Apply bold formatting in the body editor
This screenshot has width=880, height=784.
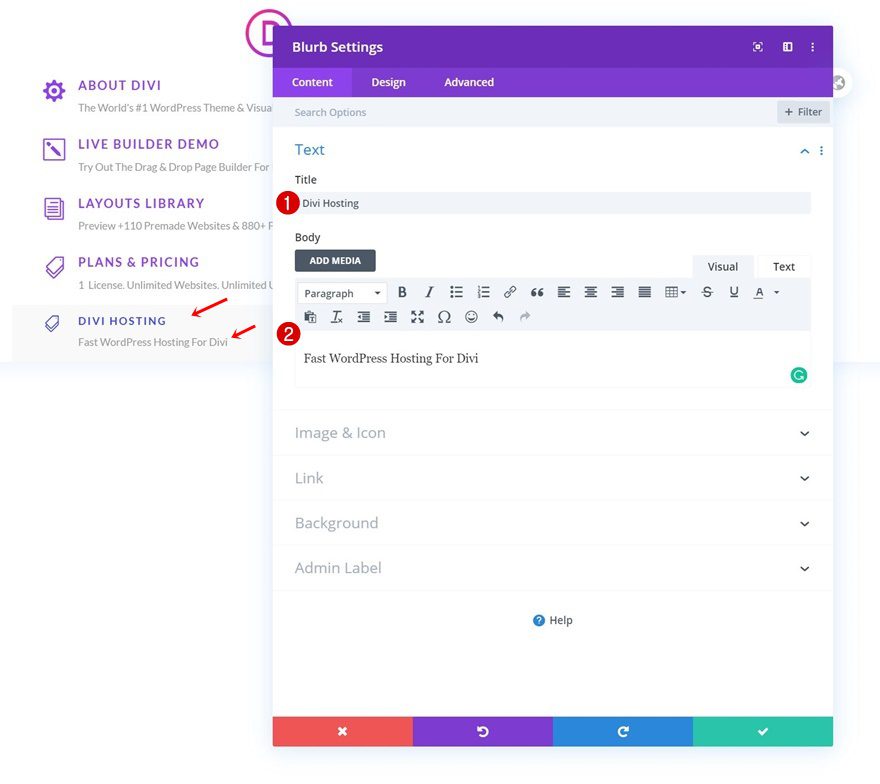click(402, 292)
